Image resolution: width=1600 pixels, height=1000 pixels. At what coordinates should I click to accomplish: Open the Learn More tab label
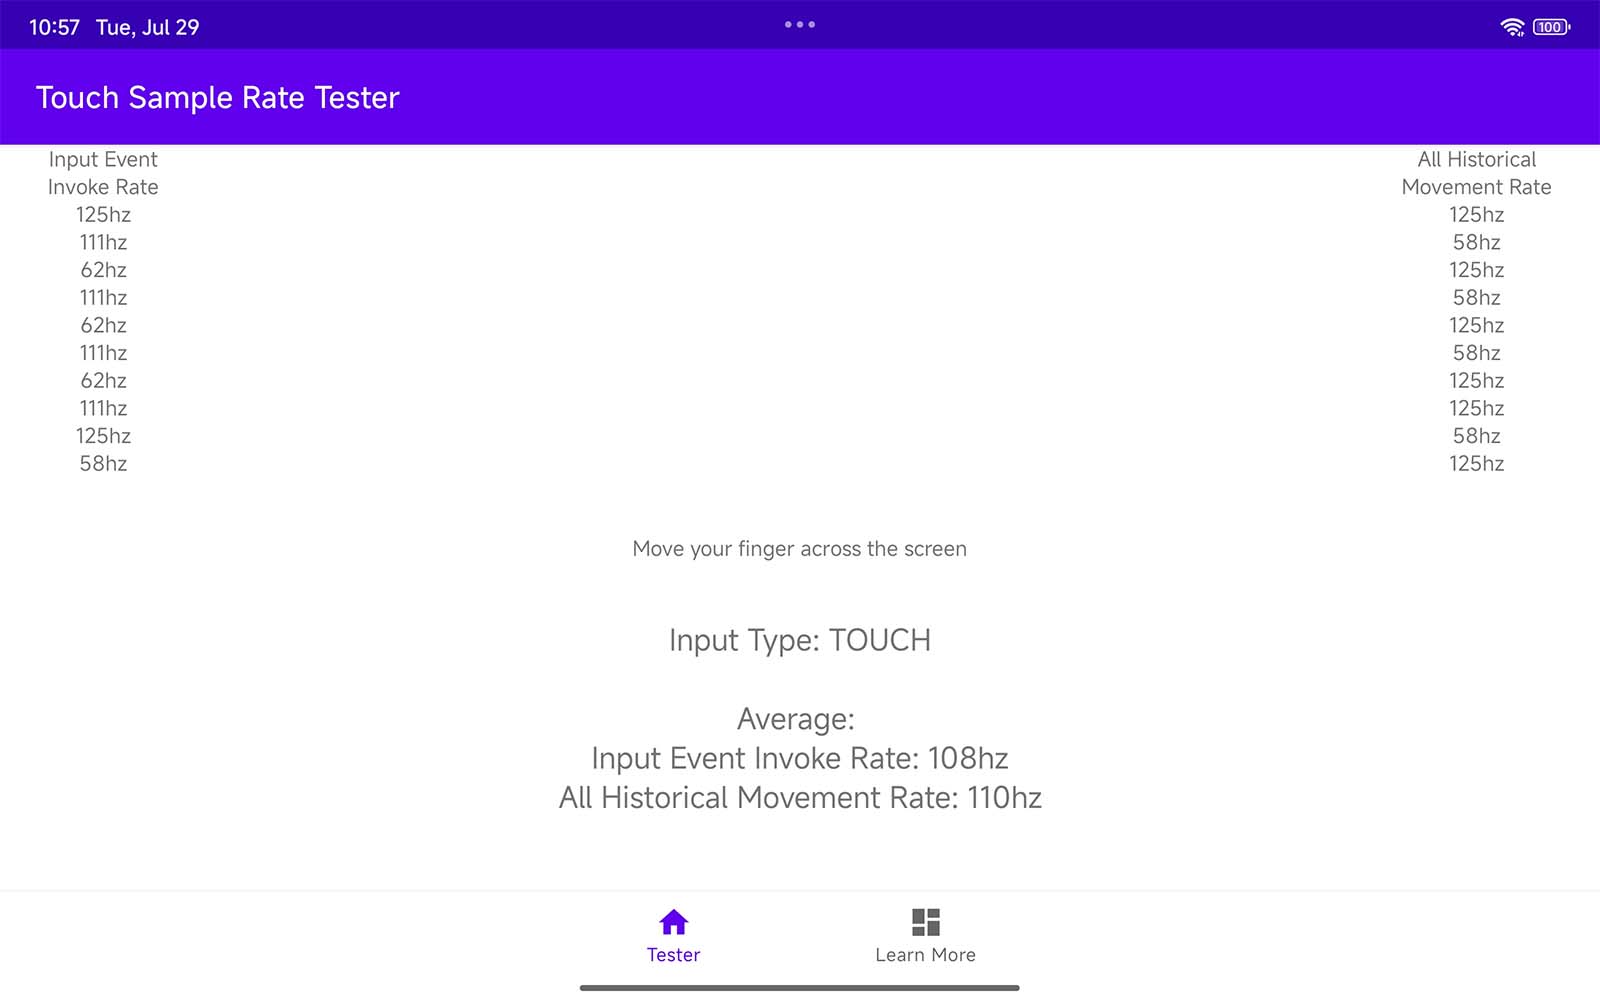(x=925, y=955)
